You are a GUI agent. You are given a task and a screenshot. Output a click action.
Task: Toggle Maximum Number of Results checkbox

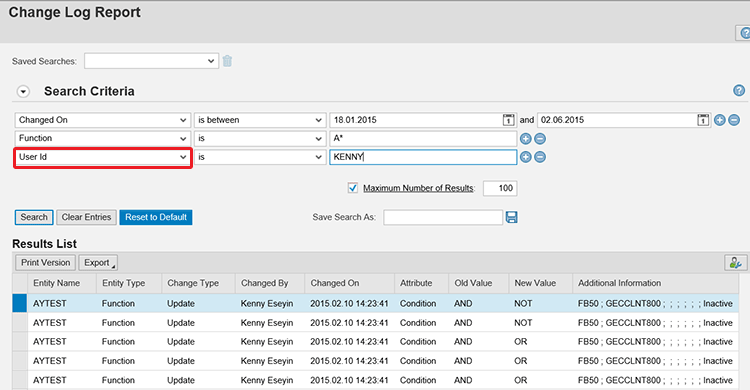click(353, 188)
